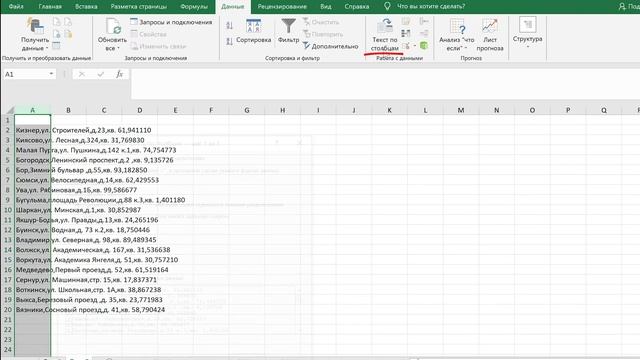Switch to the Рецензирование tab

(282, 7)
